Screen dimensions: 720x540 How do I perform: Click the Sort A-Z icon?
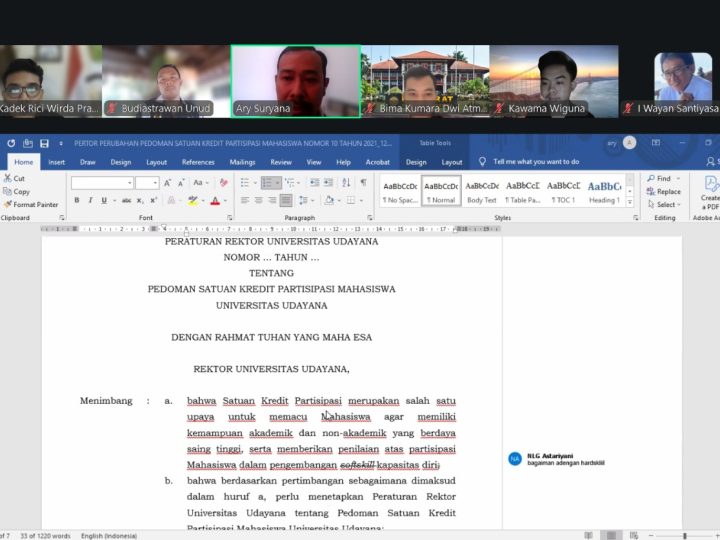pyautogui.click(x=346, y=183)
